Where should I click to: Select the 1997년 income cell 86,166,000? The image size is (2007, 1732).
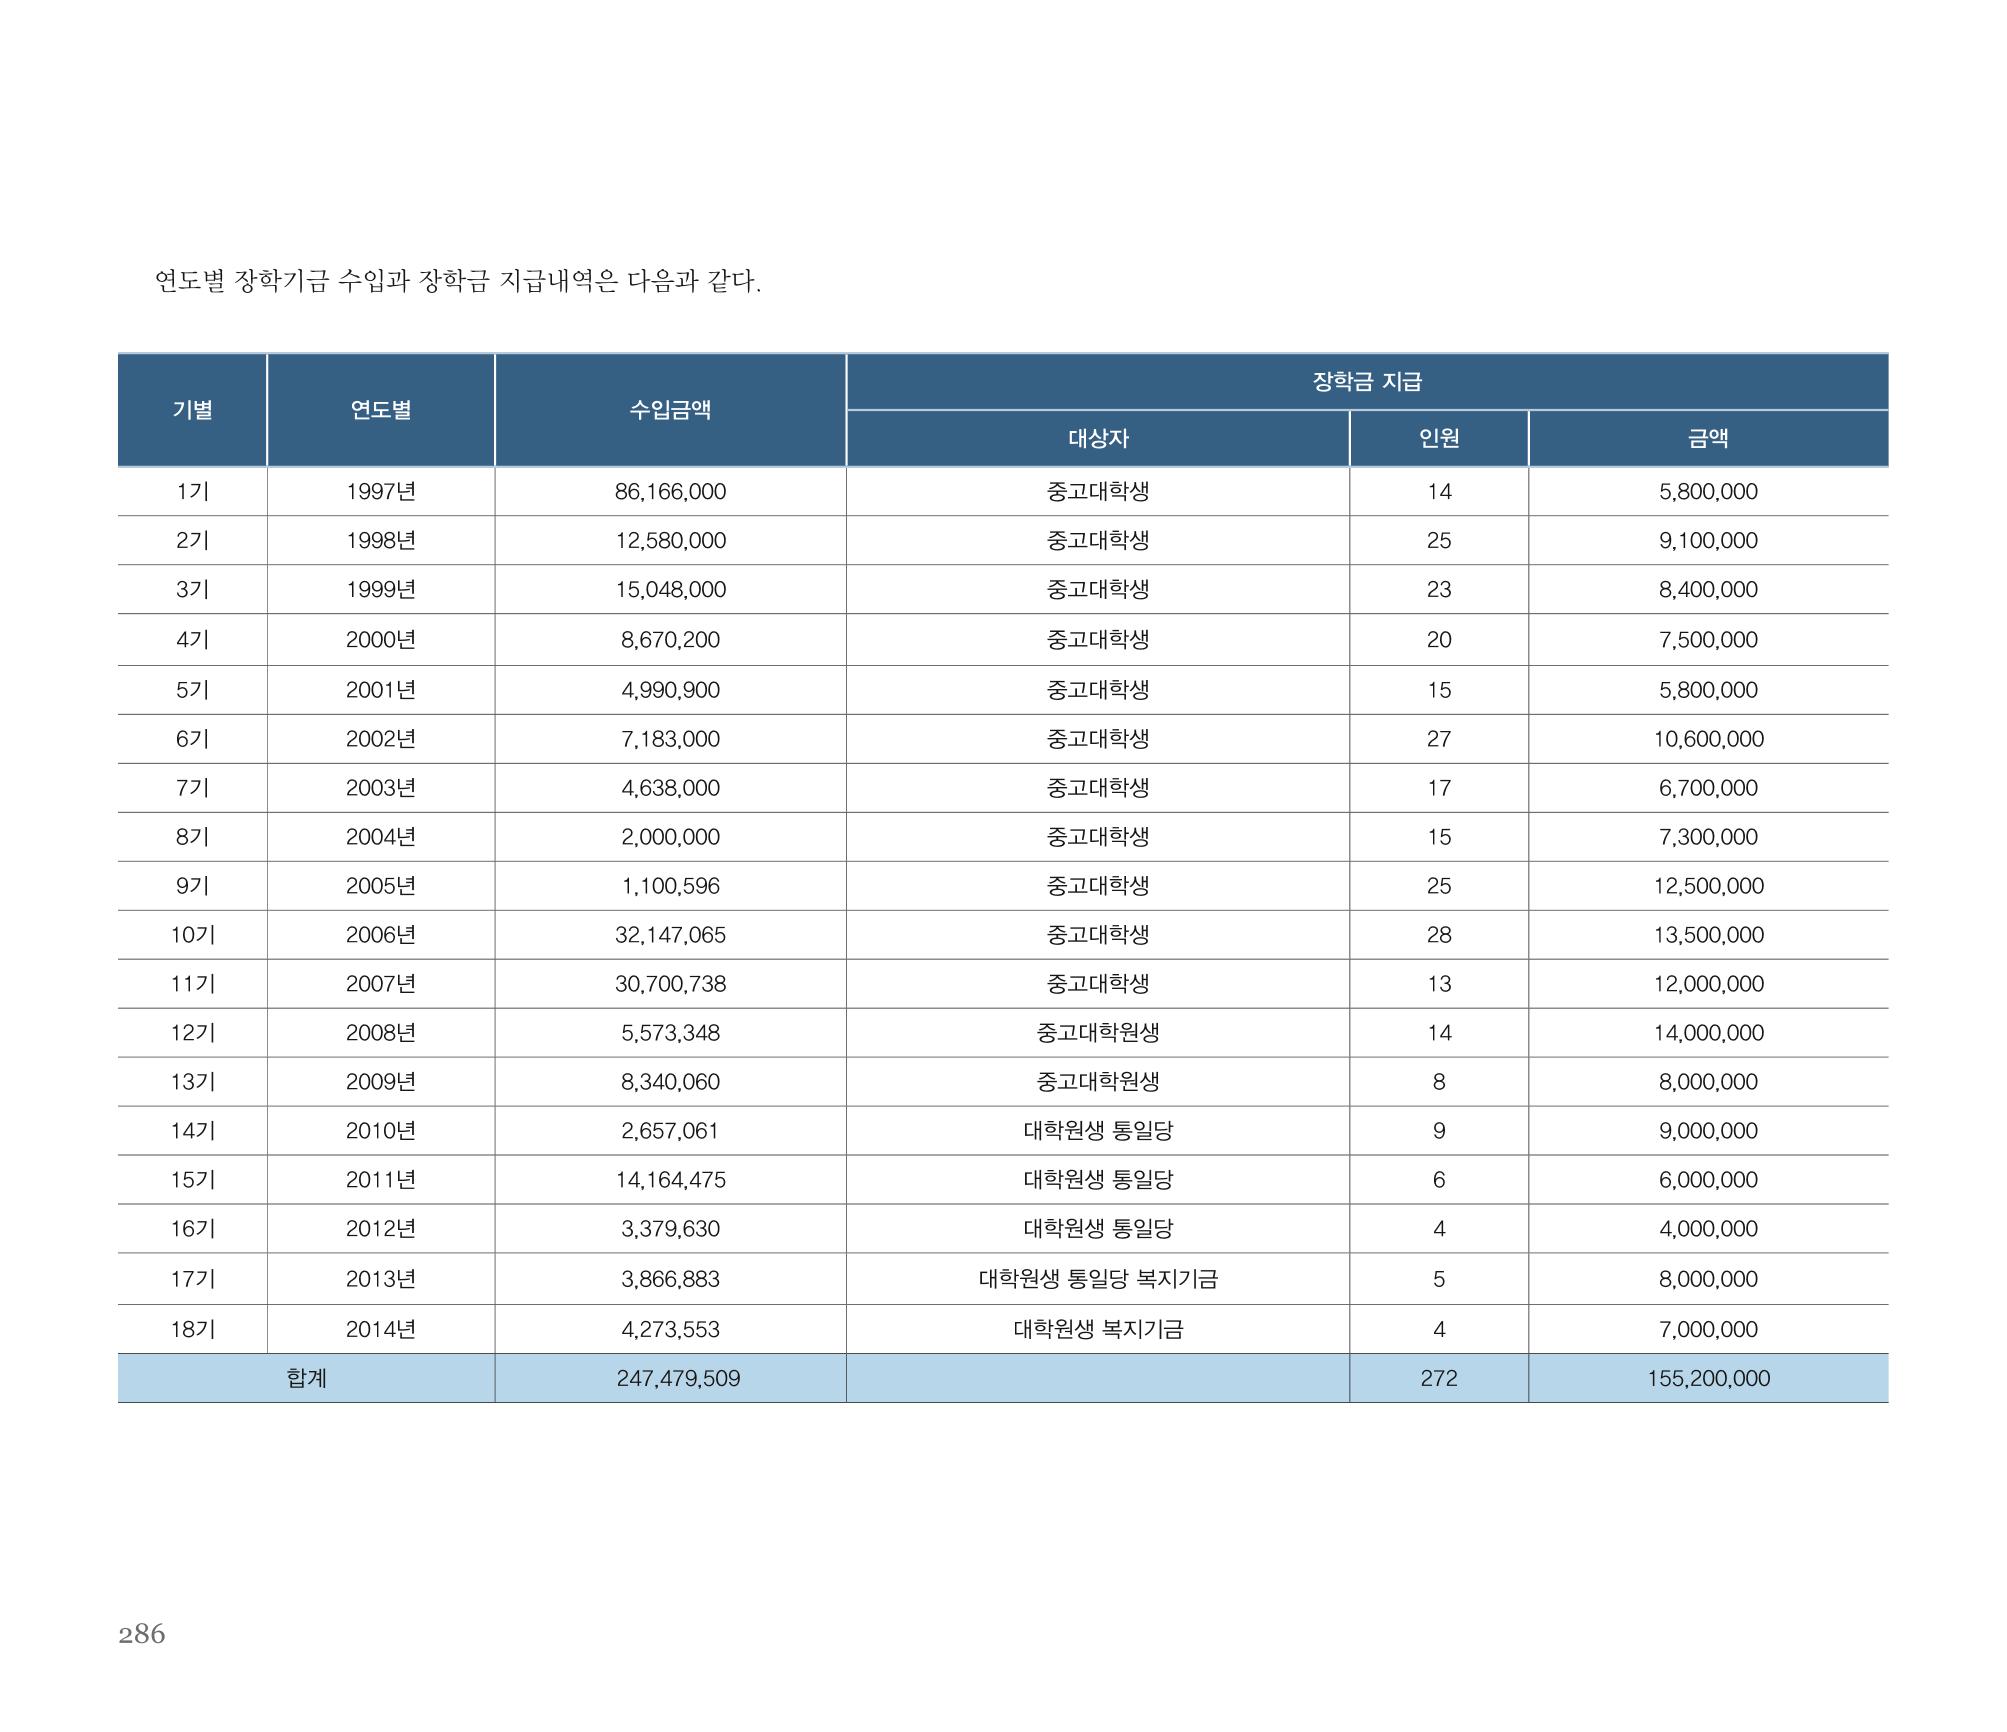coord(670,492)
